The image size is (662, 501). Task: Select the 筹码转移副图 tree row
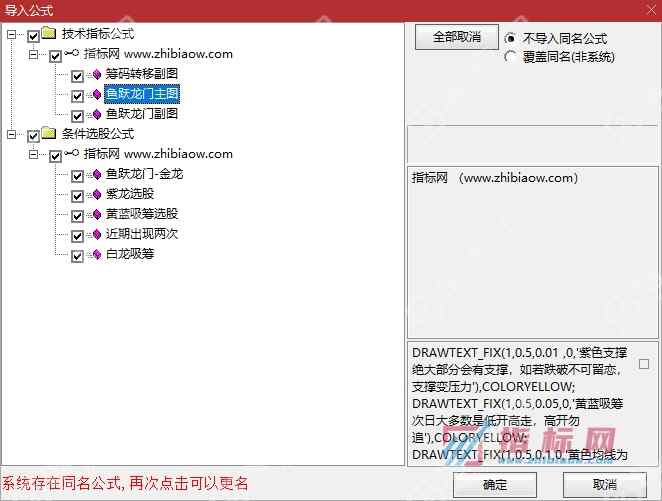[141, 74]
